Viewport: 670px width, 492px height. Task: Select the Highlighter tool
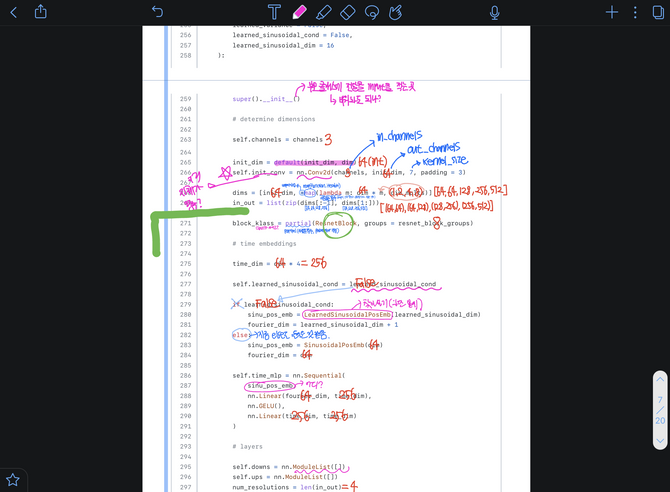coord(323,12)
